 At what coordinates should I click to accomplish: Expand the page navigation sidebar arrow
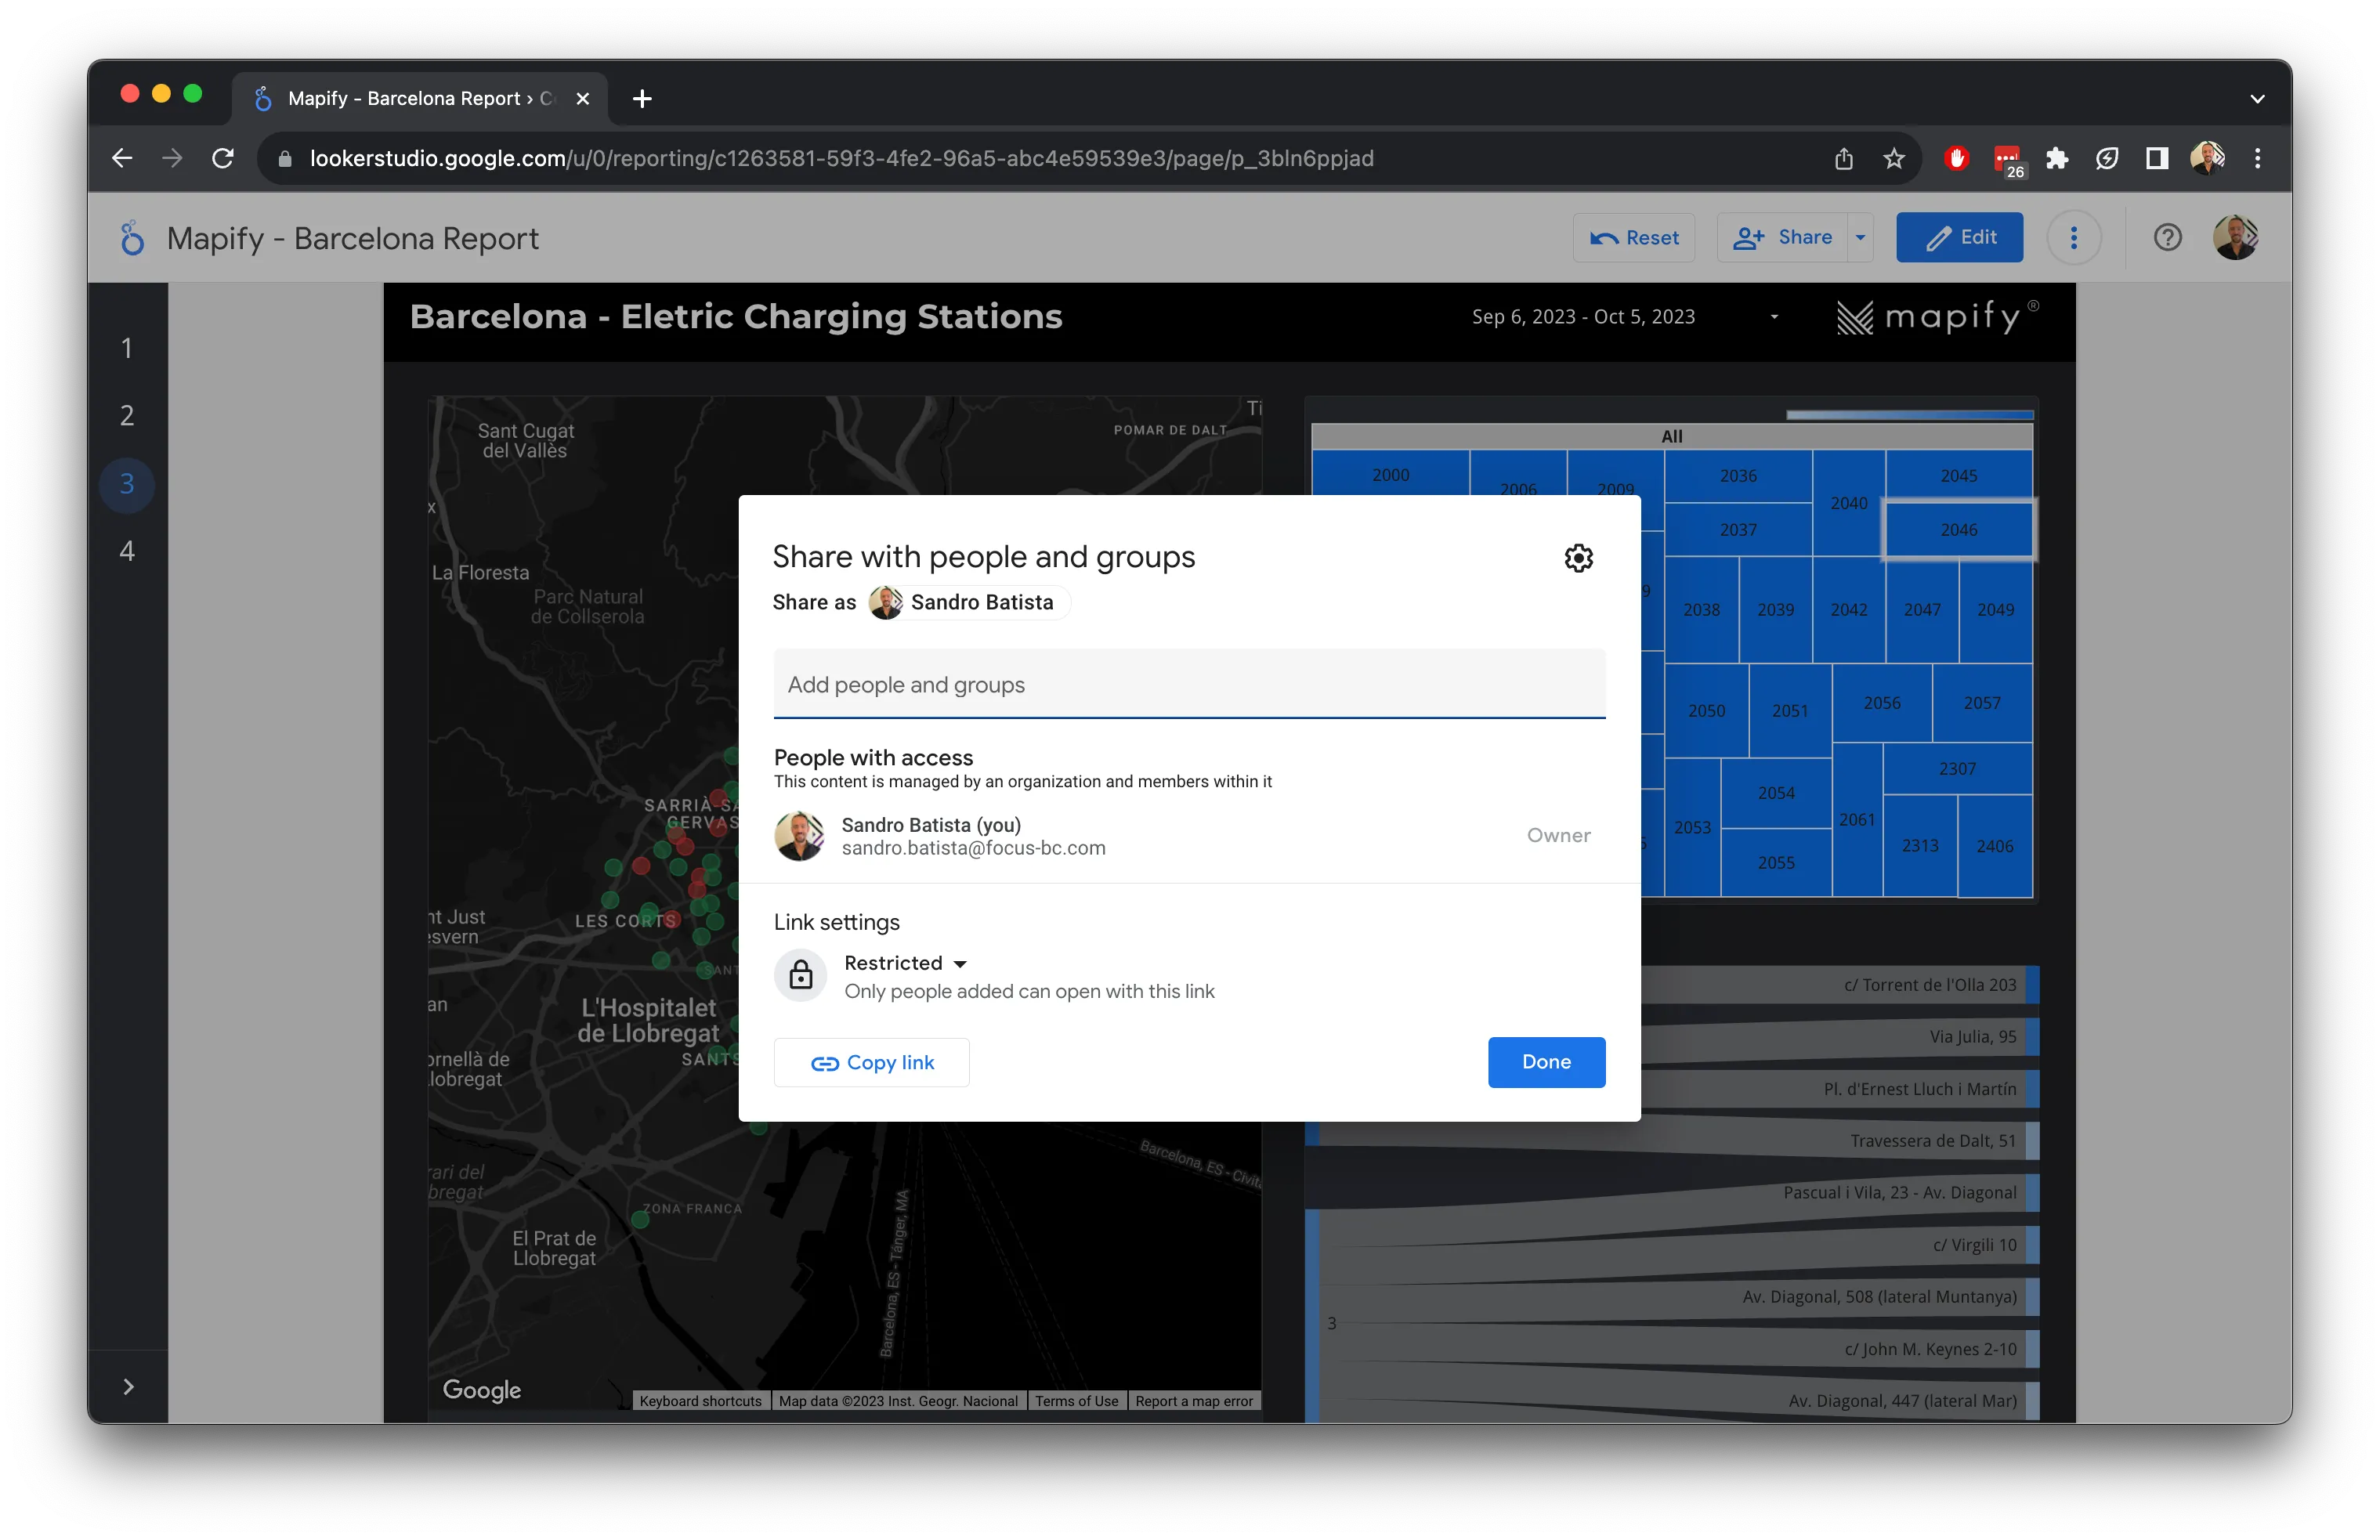pos(128,1386)
